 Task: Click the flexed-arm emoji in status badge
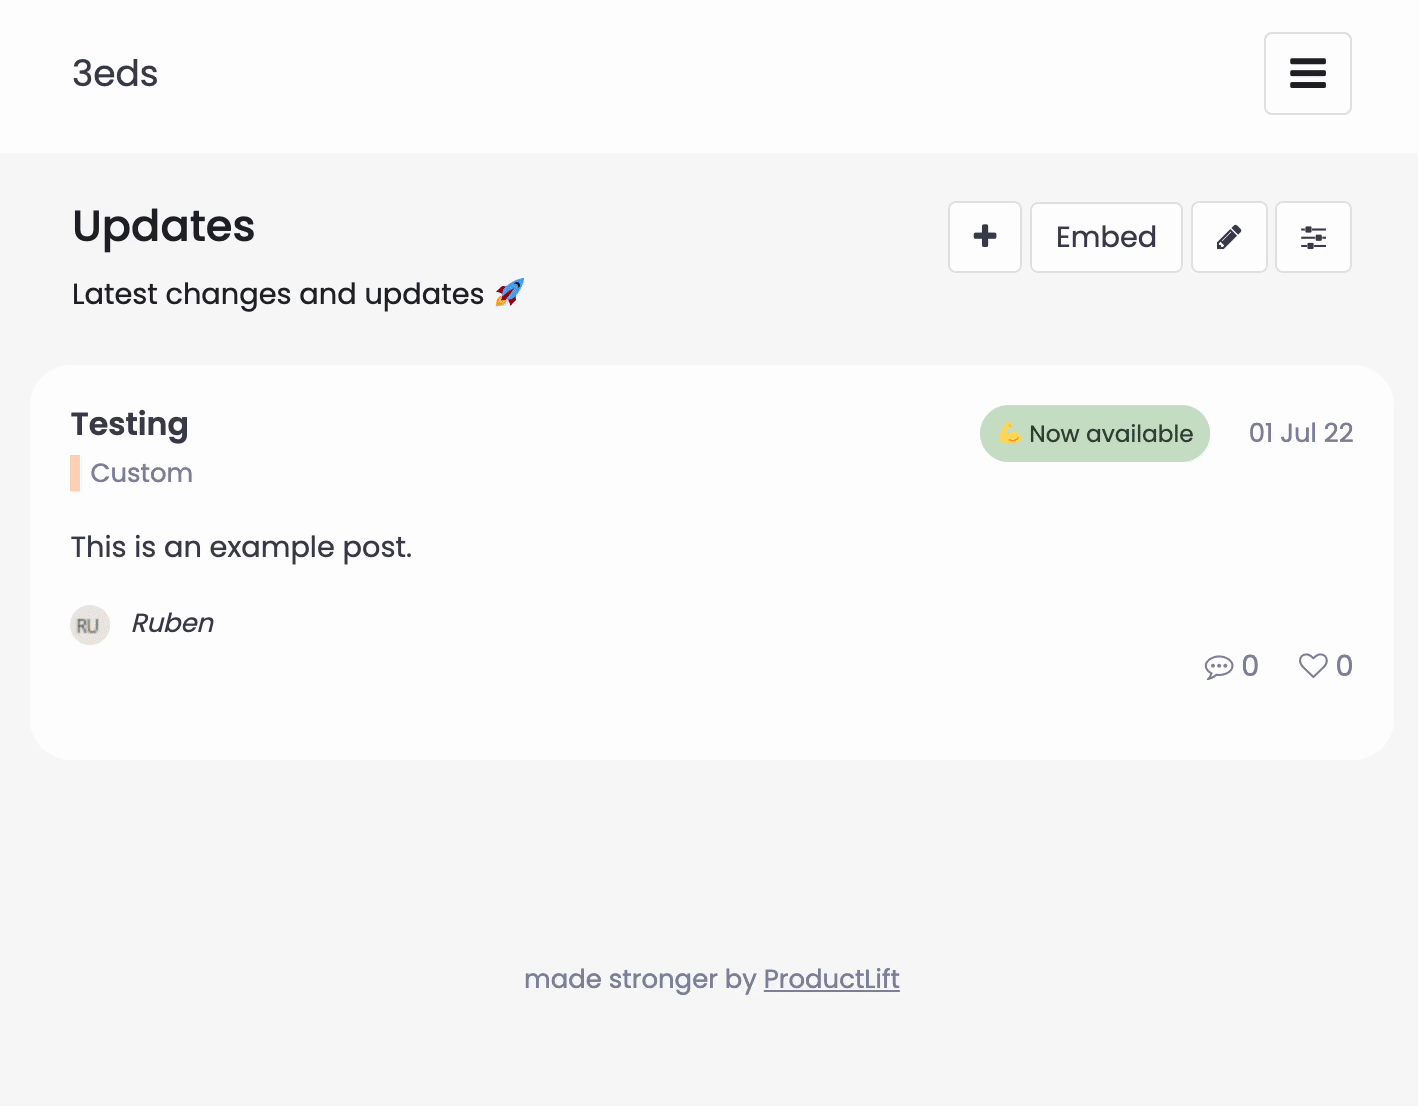pos(1010,433)
